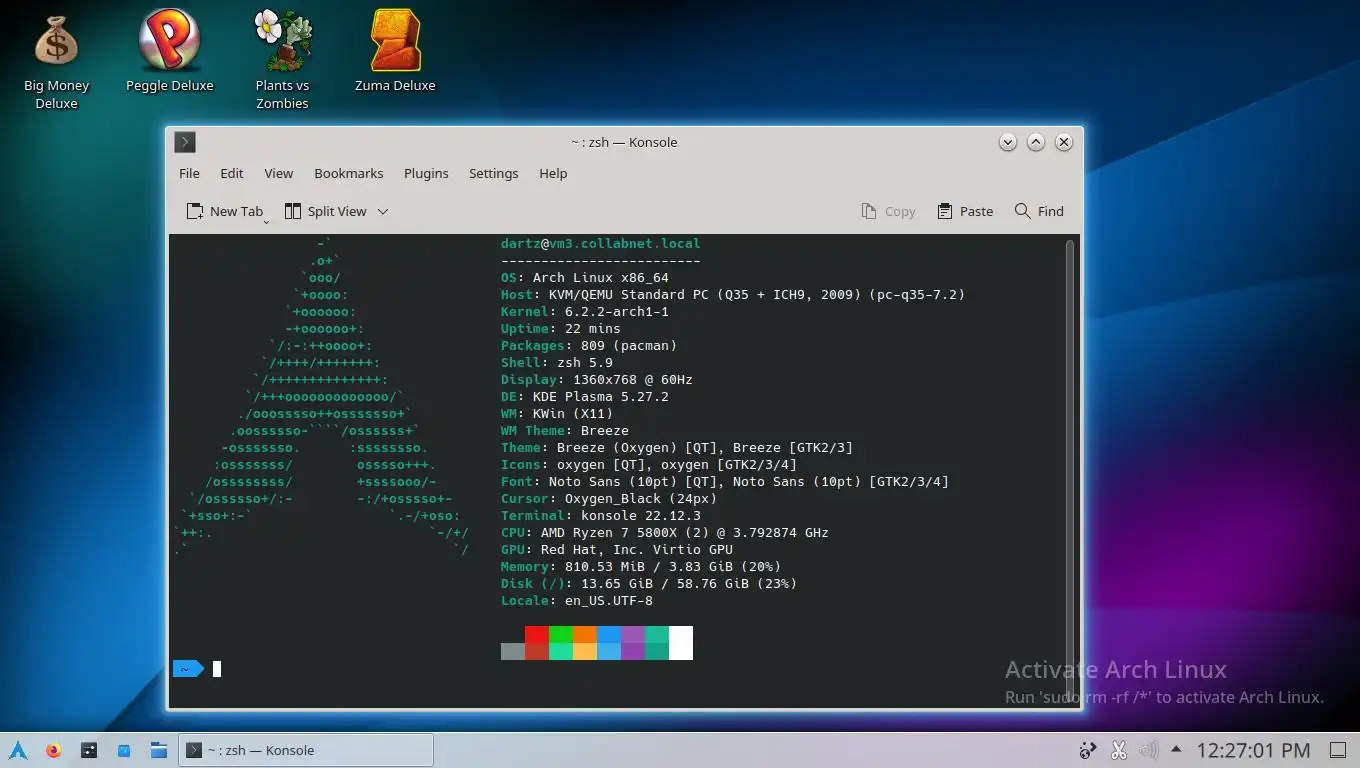Viewport: 1360px width, 768px height.
Task: Click the 'OS: Arch Linux x86_64' line
Action: [585, 277]
